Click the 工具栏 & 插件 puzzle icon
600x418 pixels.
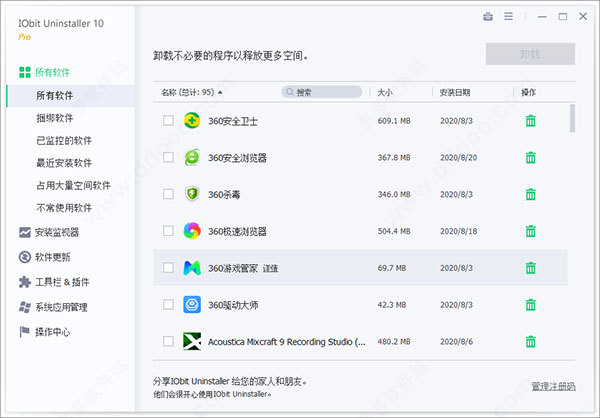click(x=25, y=282)
